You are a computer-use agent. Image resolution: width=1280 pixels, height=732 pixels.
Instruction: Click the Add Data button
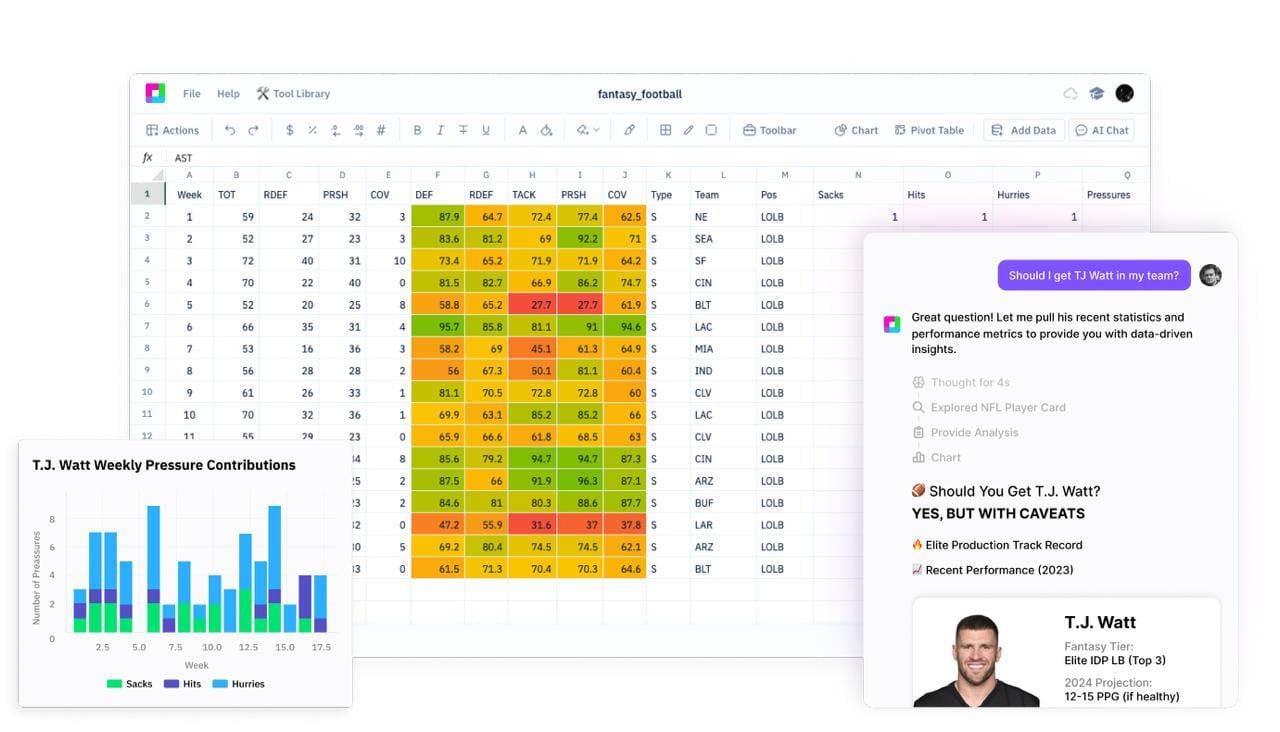pyautogui.click(x=1022, y=130)
